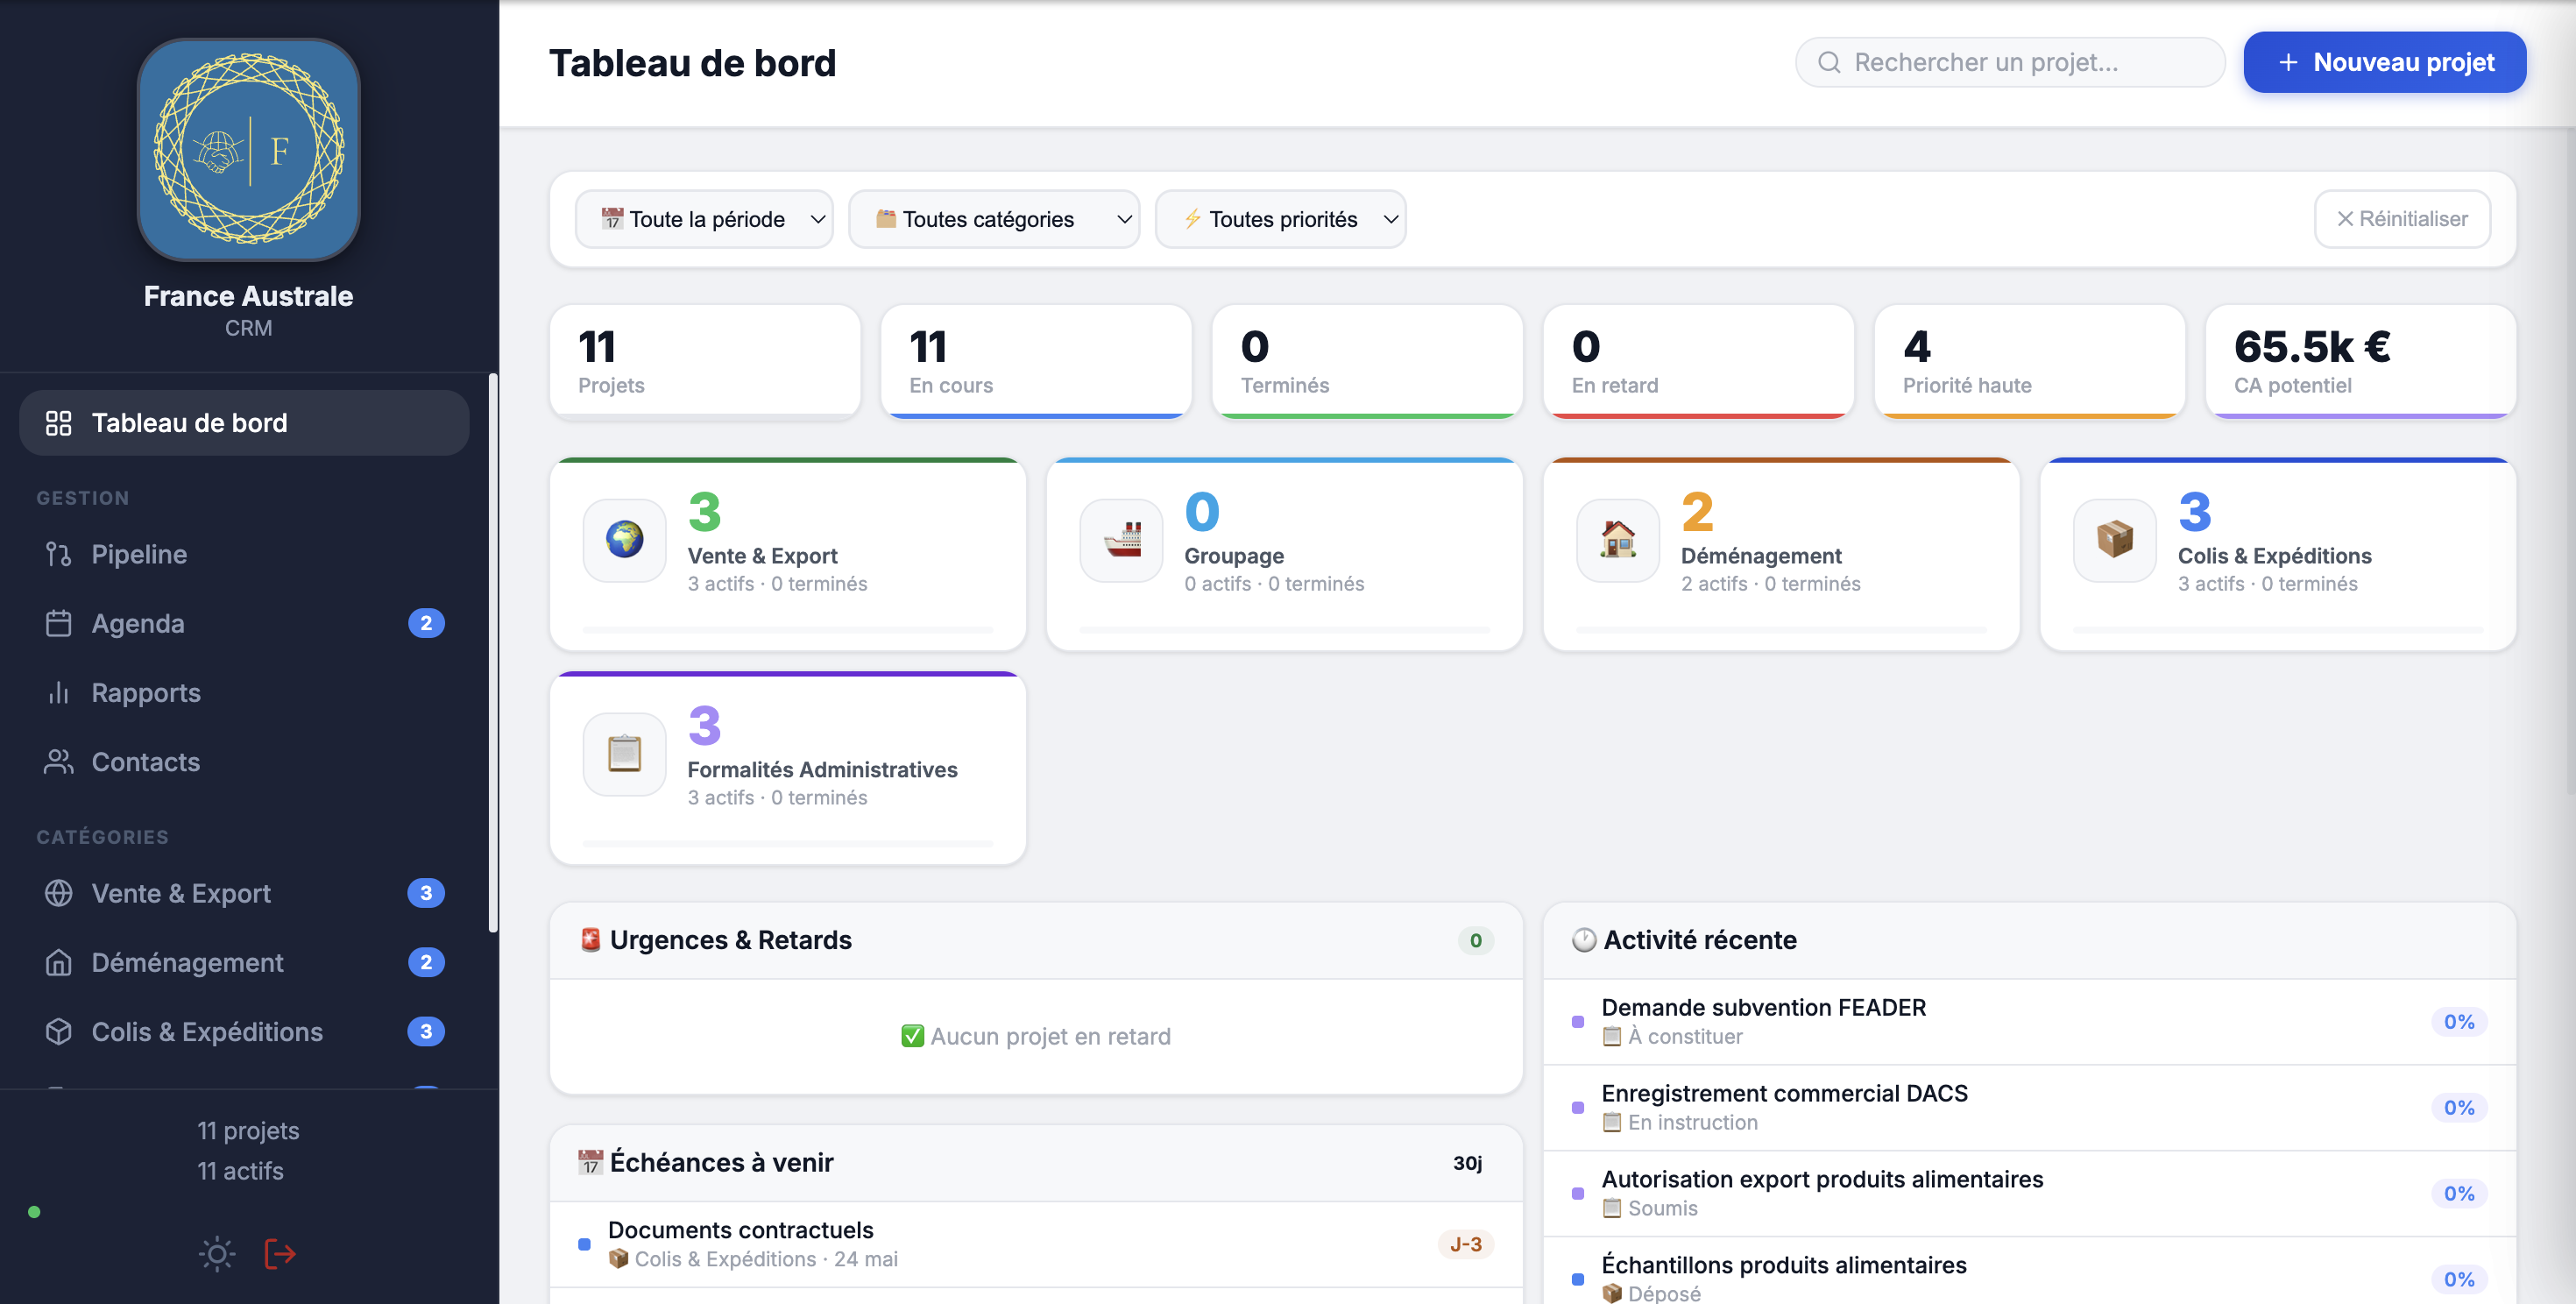2576x1304 pixels.
Task: Click the Groupage card progress bar
Action: pyautogui.click(x=1284, y=630)
